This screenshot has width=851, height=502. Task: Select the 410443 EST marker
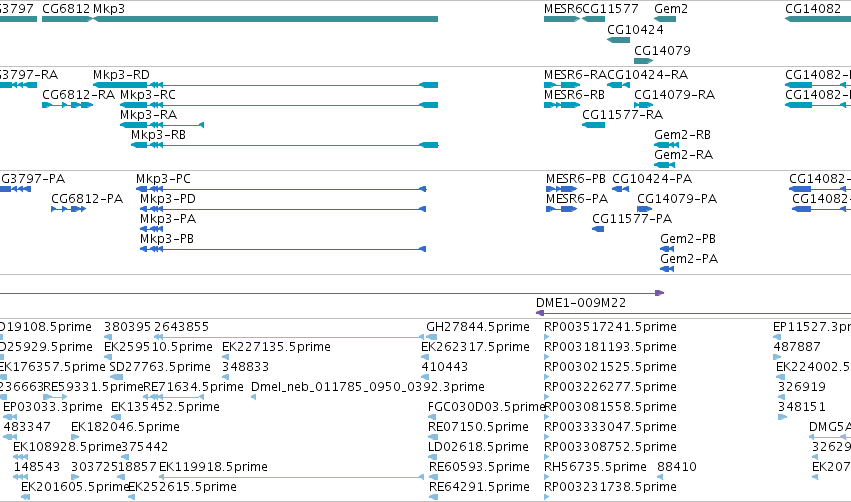[426, 377]
